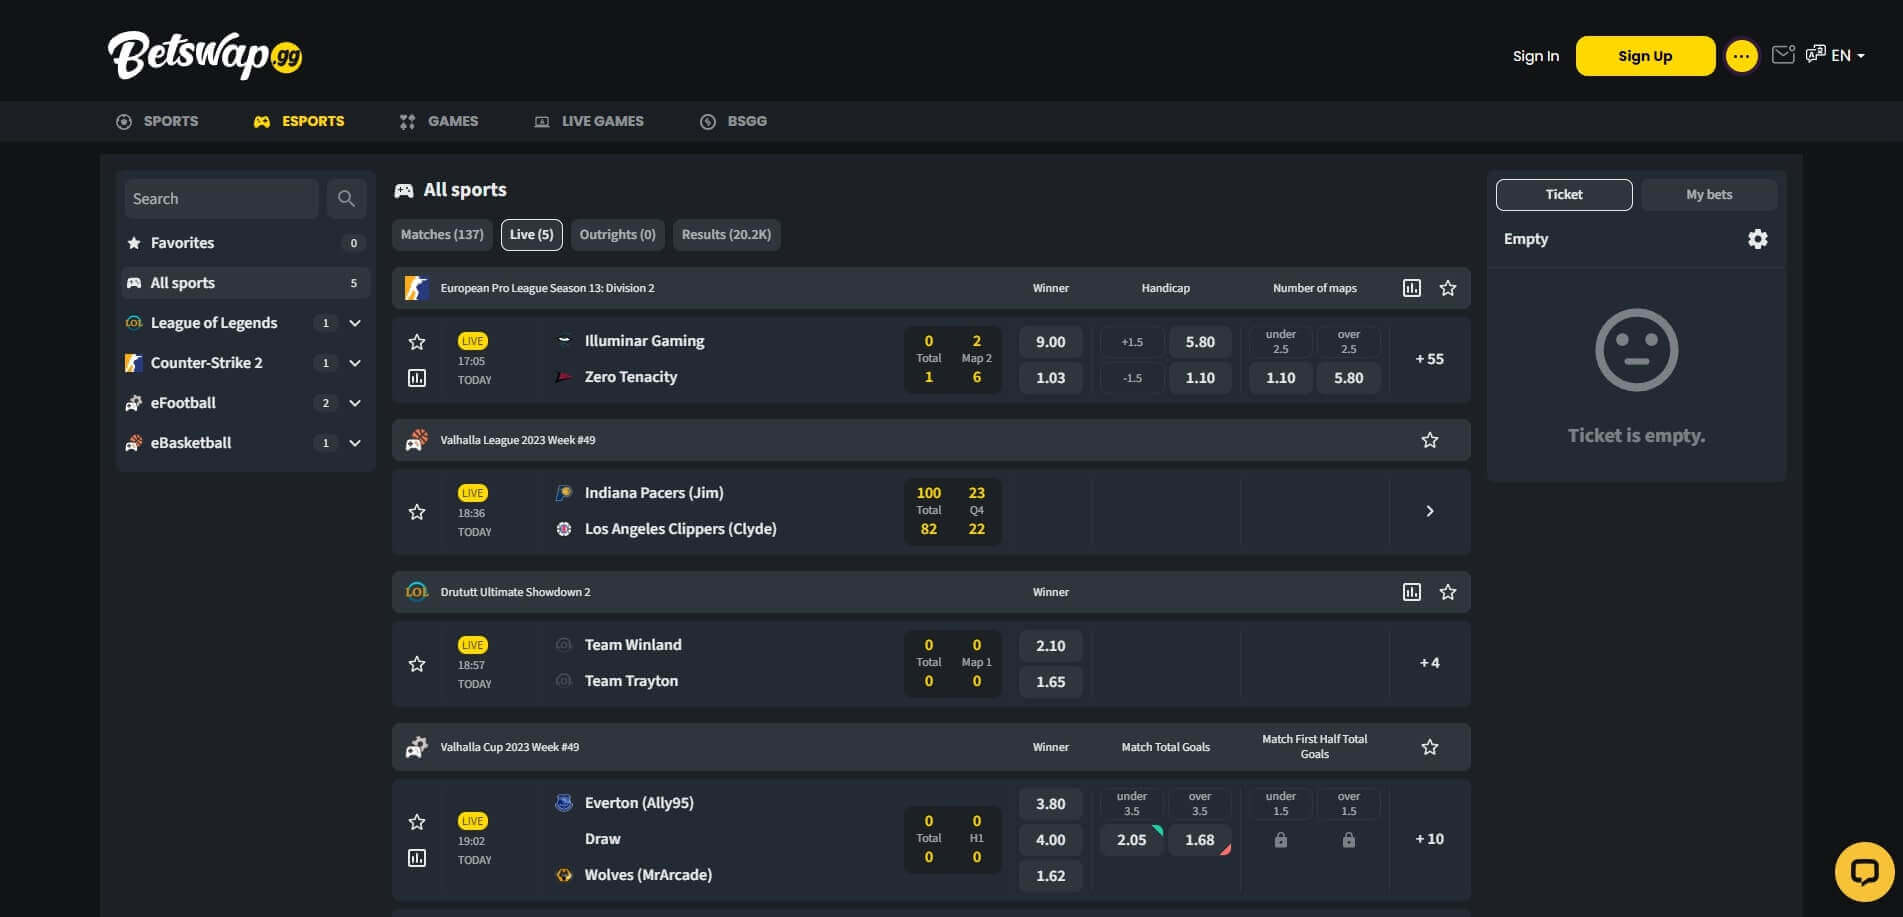The height and width of the screenshot is (917, 1903).
Task: Switch to the ESPORTS tab
Action: (x=313, y=120)
